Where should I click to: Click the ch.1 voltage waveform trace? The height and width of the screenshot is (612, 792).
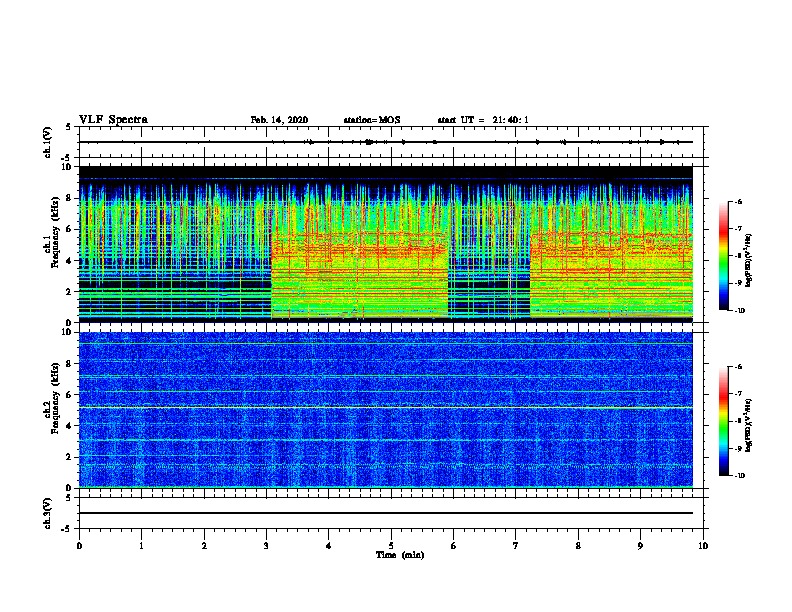(386, 142)
